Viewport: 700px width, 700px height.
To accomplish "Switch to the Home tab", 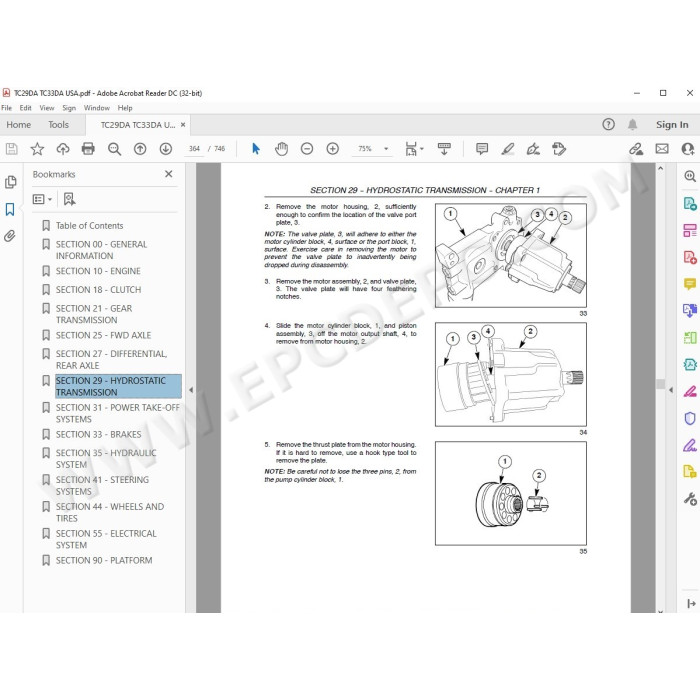I will [19, 125].
